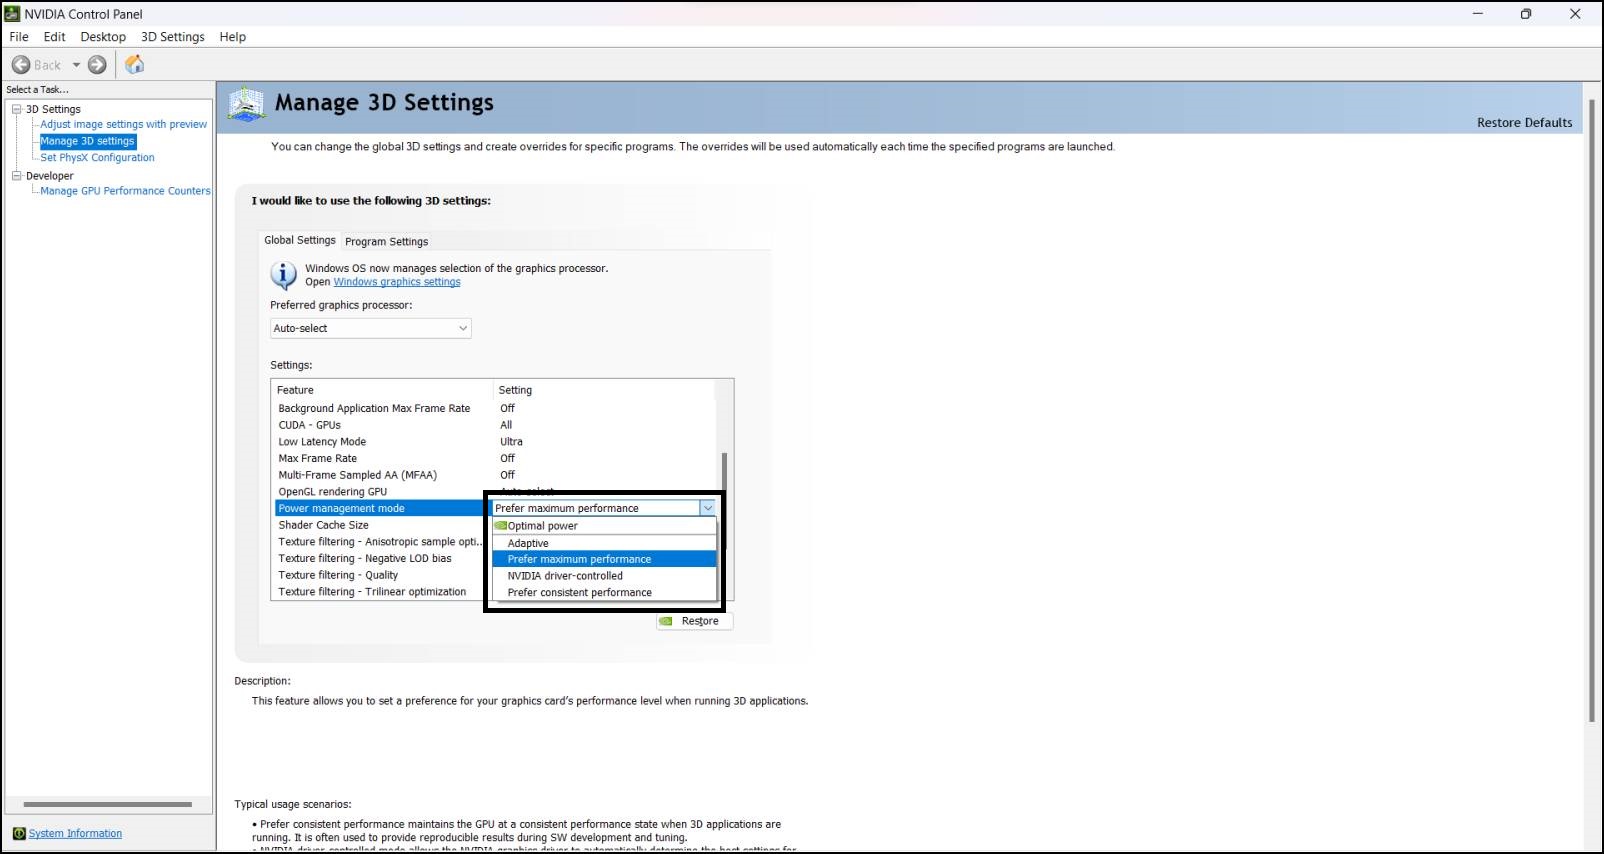Open Adjust image settings with preview
This screenshot has width=1604, height=854.
point(123,124)
